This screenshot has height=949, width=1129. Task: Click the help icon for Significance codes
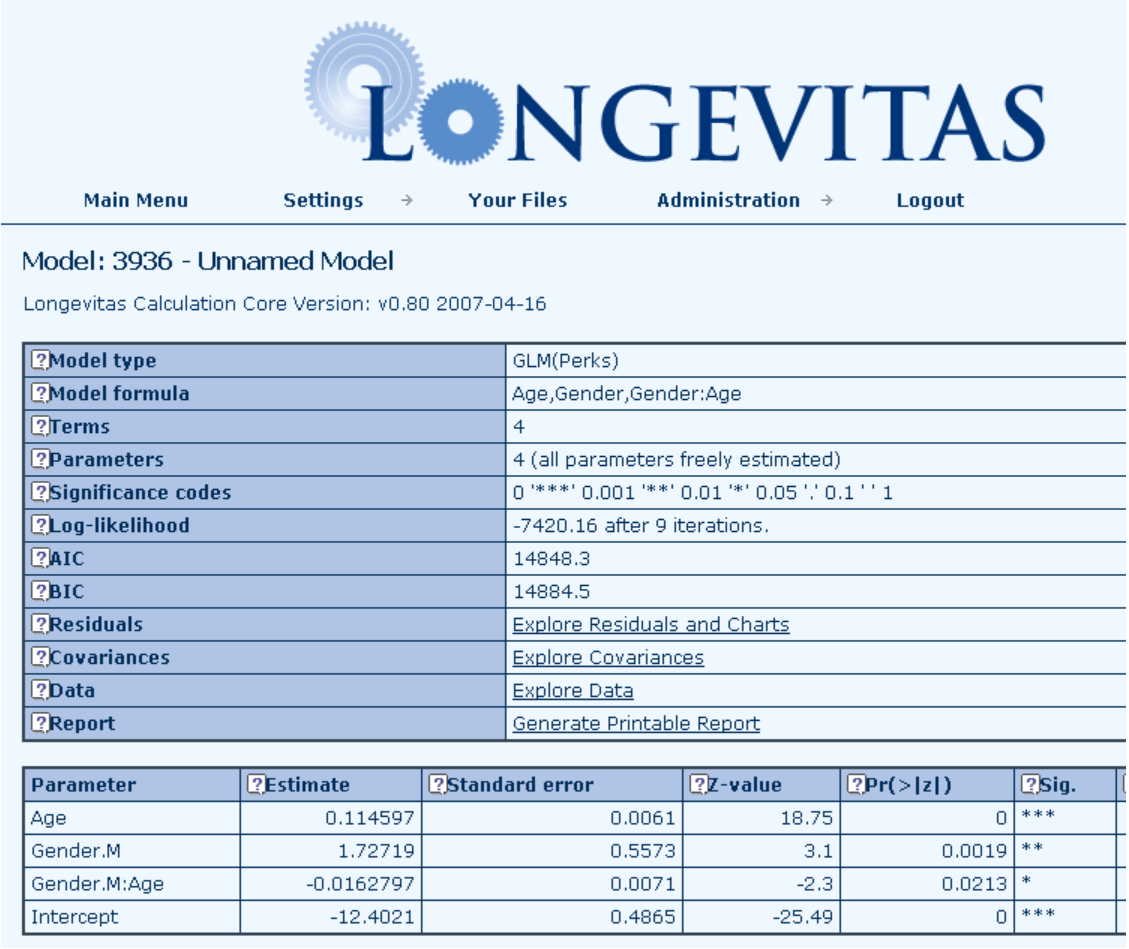(40, 493)
